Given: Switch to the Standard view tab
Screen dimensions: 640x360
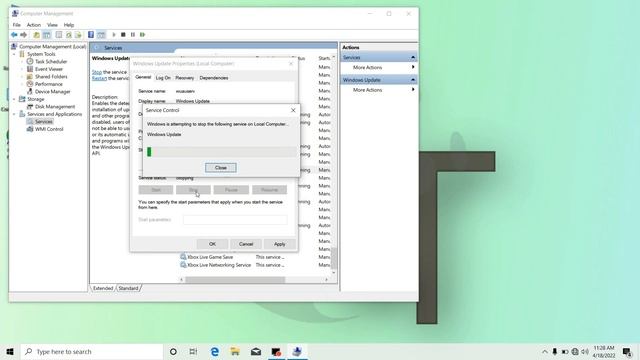Looking at the screenshot, I should click(x=128, y=288).
